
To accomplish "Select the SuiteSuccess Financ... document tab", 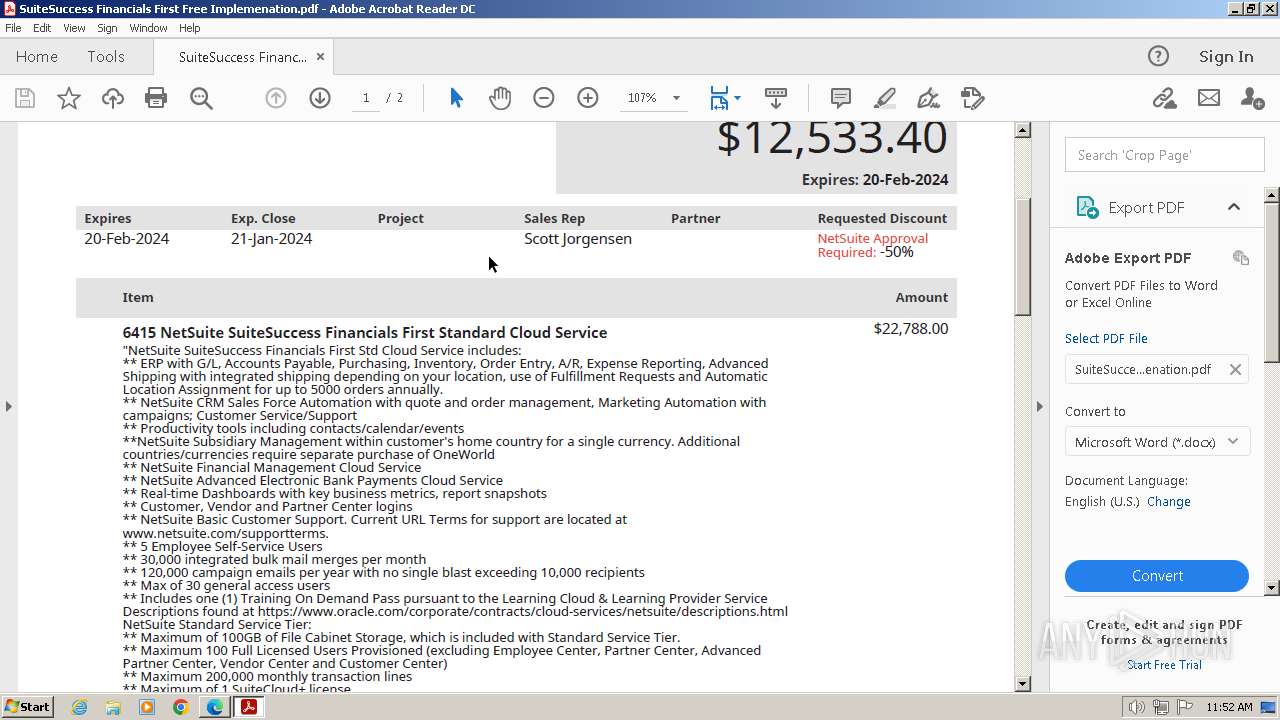I will [x=243, y=57].
